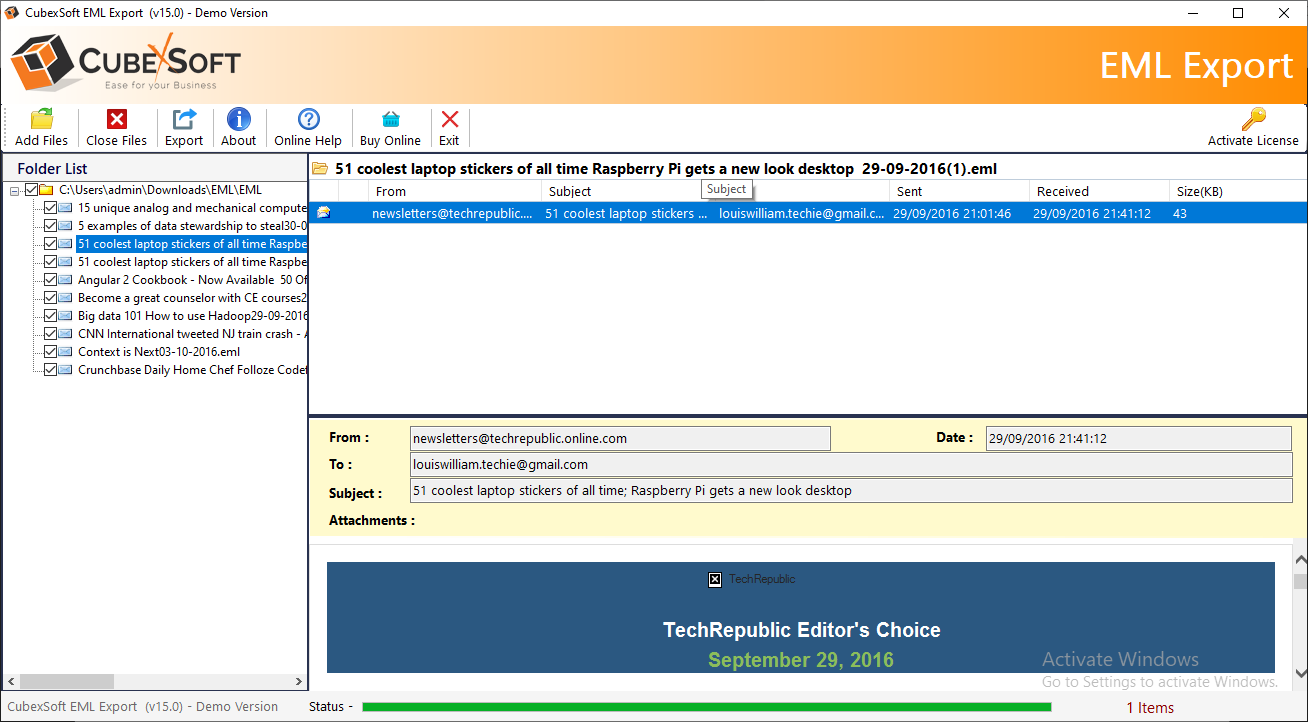1308x722 pixels.
Task: Select Become a great counselor file
Action: (192, 298)
